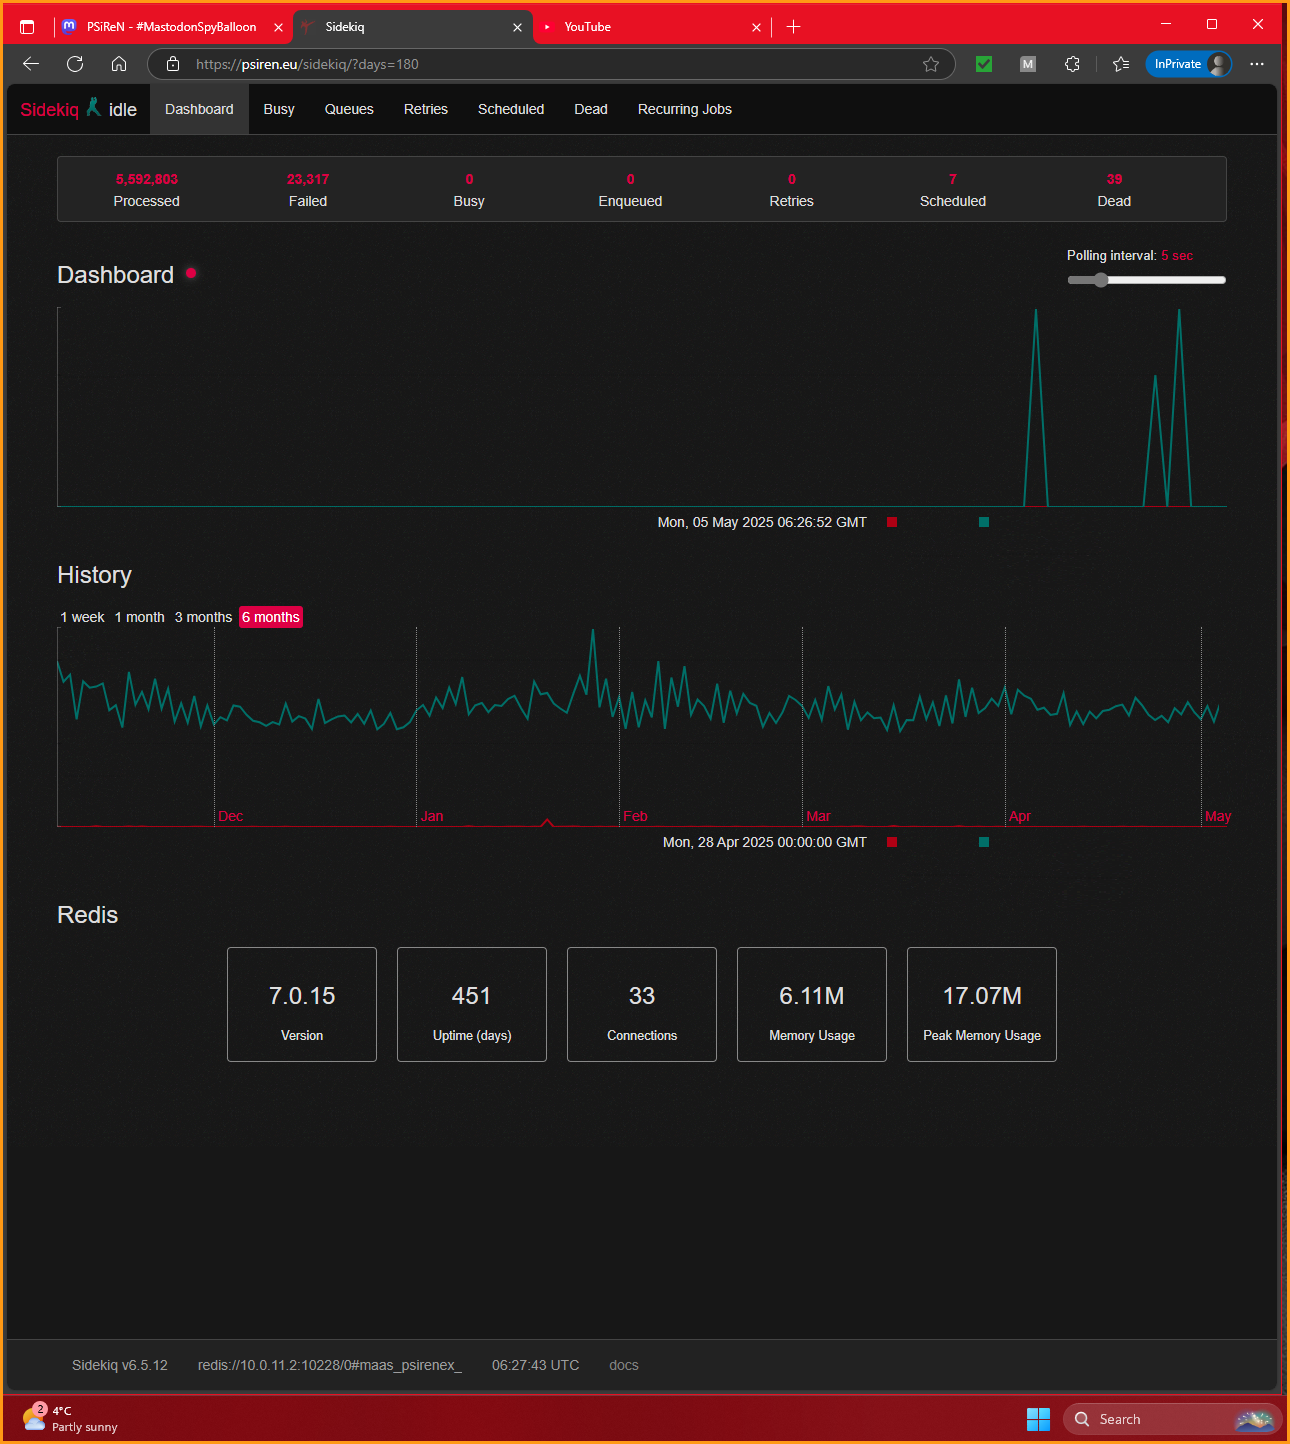Screen dimensions: 1290x1444
Task: Click the 17.07M Peak Memory Usage card
Action: pos(982,1004)
